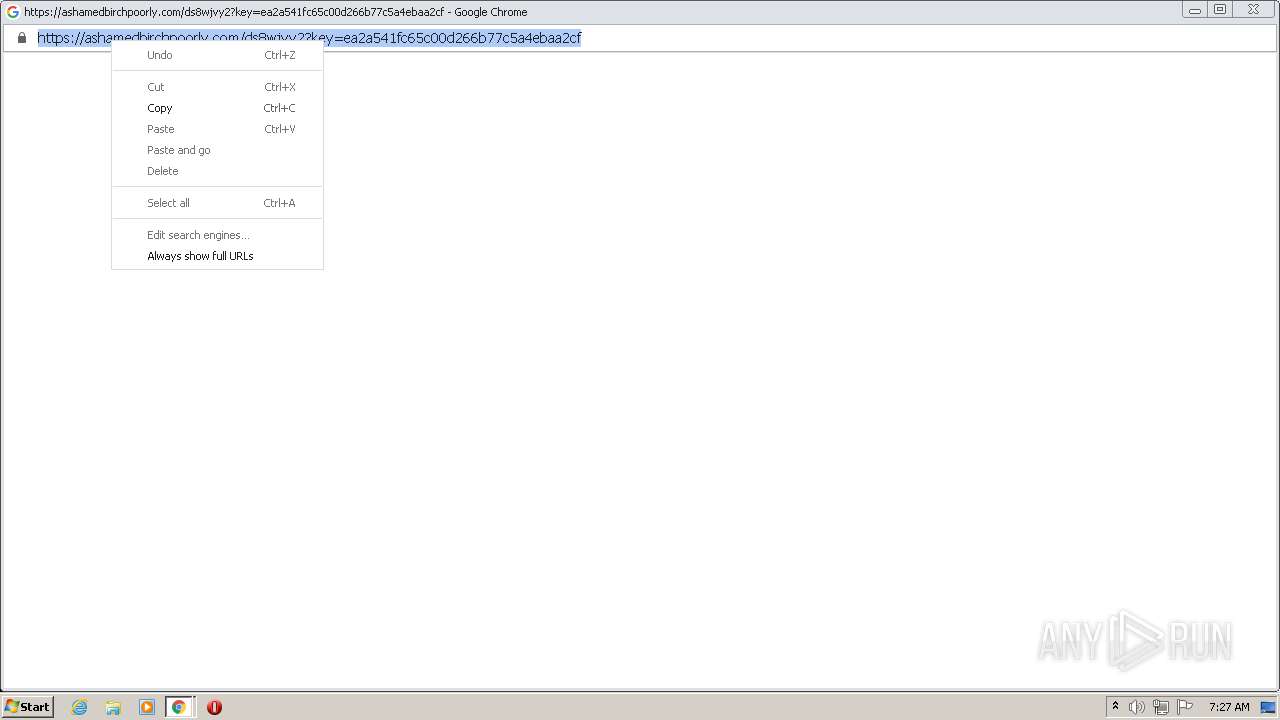Screen dimensions: 1280x720
Task: Choose Cut from context menu
Action: 217,87
